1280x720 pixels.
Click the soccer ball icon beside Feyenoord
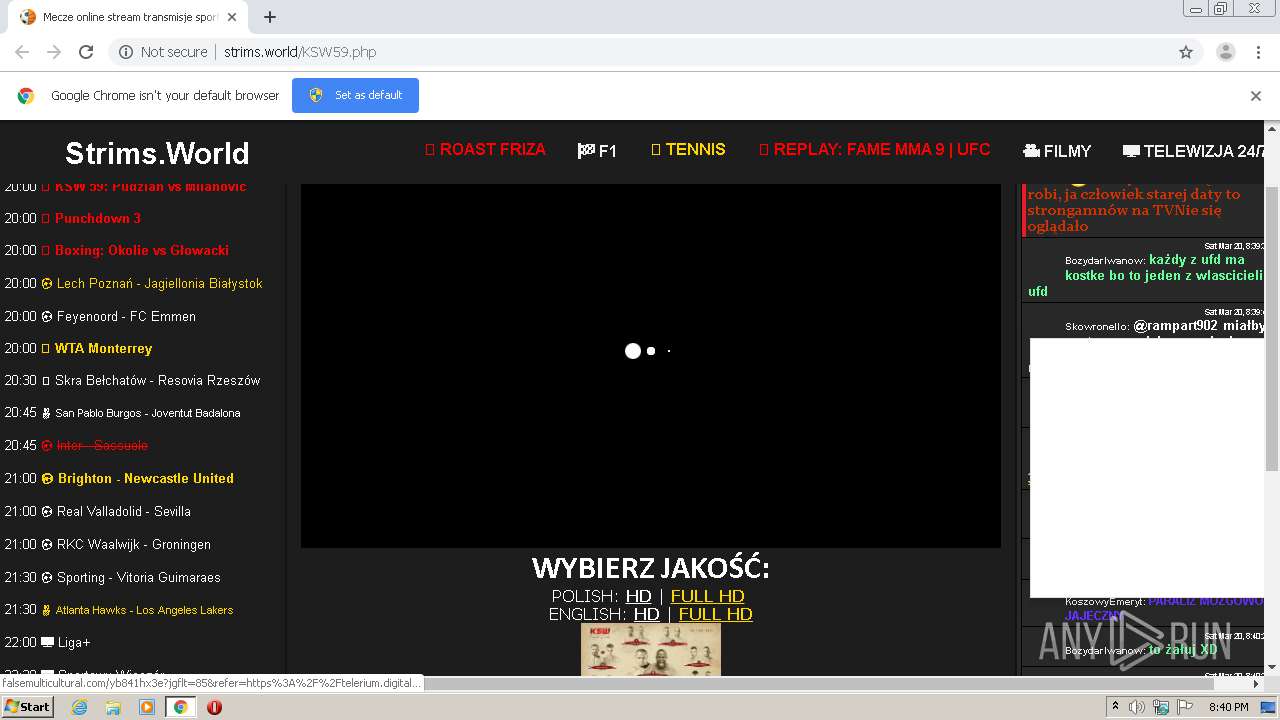tap(46, 316)
